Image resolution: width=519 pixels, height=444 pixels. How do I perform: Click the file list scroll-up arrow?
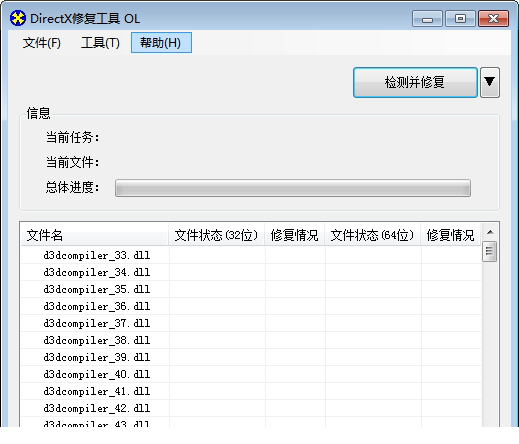coord(490,232)
